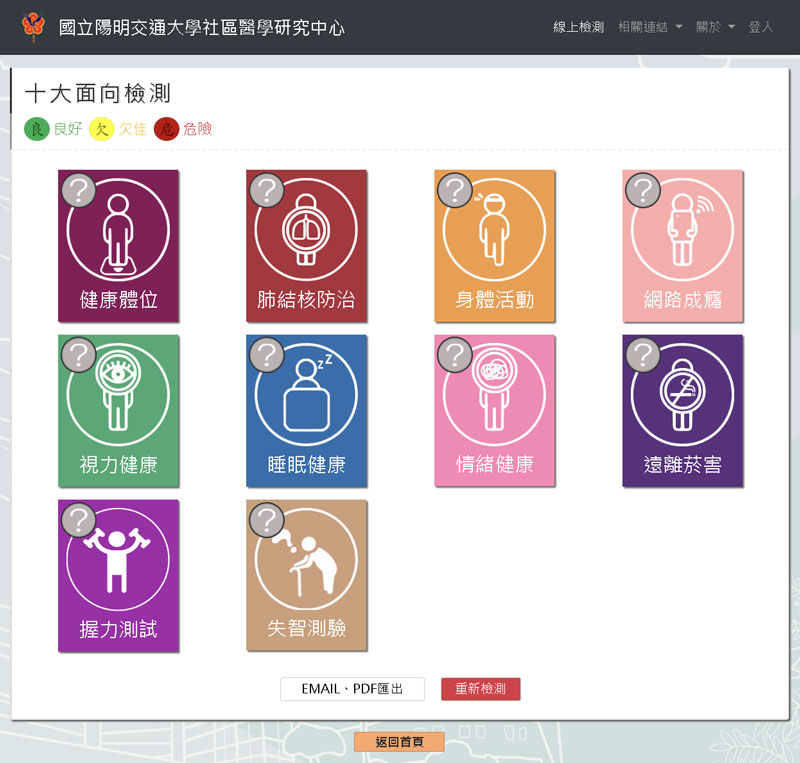Open the 握力測試 test card

[118, 576]
